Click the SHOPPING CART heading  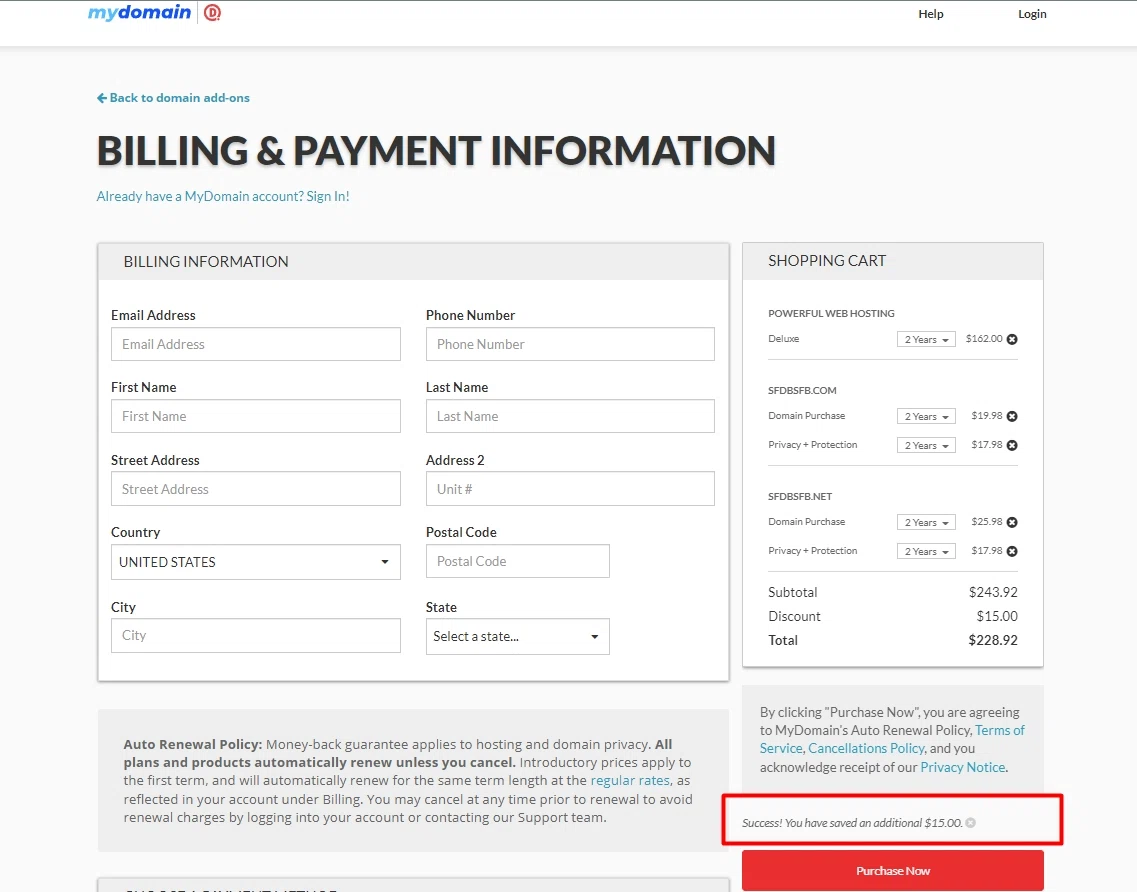pos(827,261)
